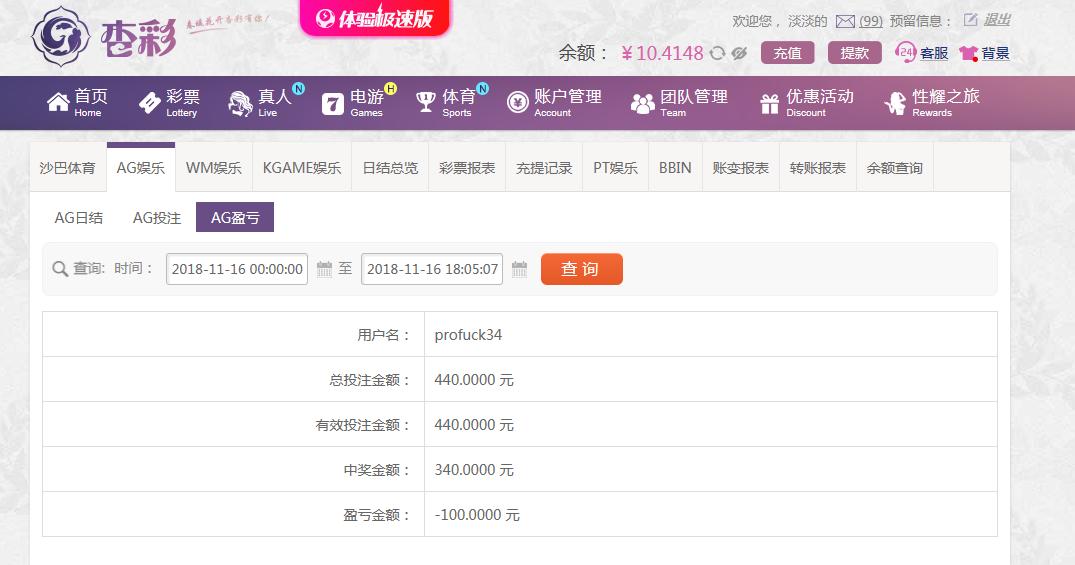1075x565 pixels.
Task: Click the 充值 recharge button
Action: point(788,53)
